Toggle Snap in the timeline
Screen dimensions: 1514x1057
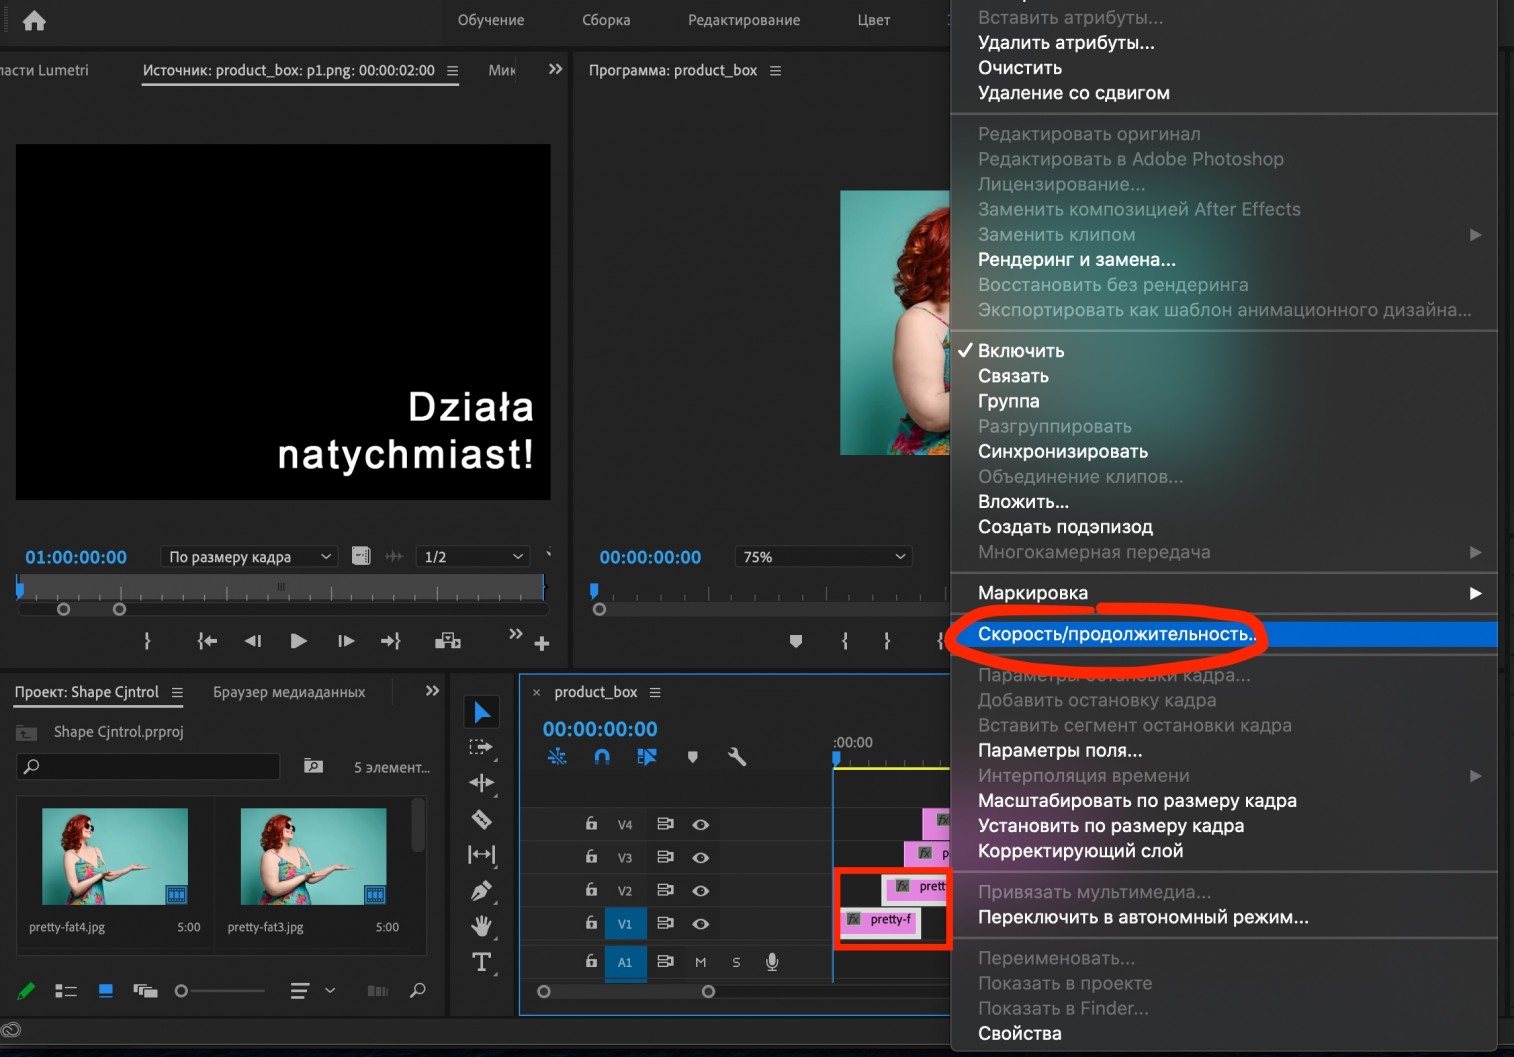click(602, 757)
